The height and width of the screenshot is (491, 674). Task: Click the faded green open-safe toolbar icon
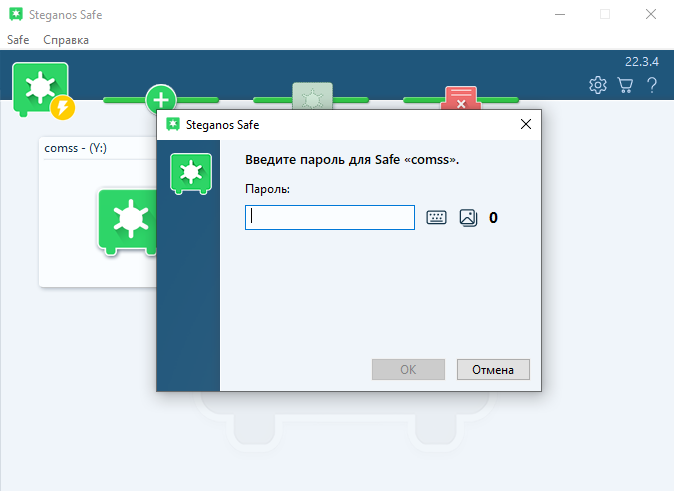coord(312,96)
